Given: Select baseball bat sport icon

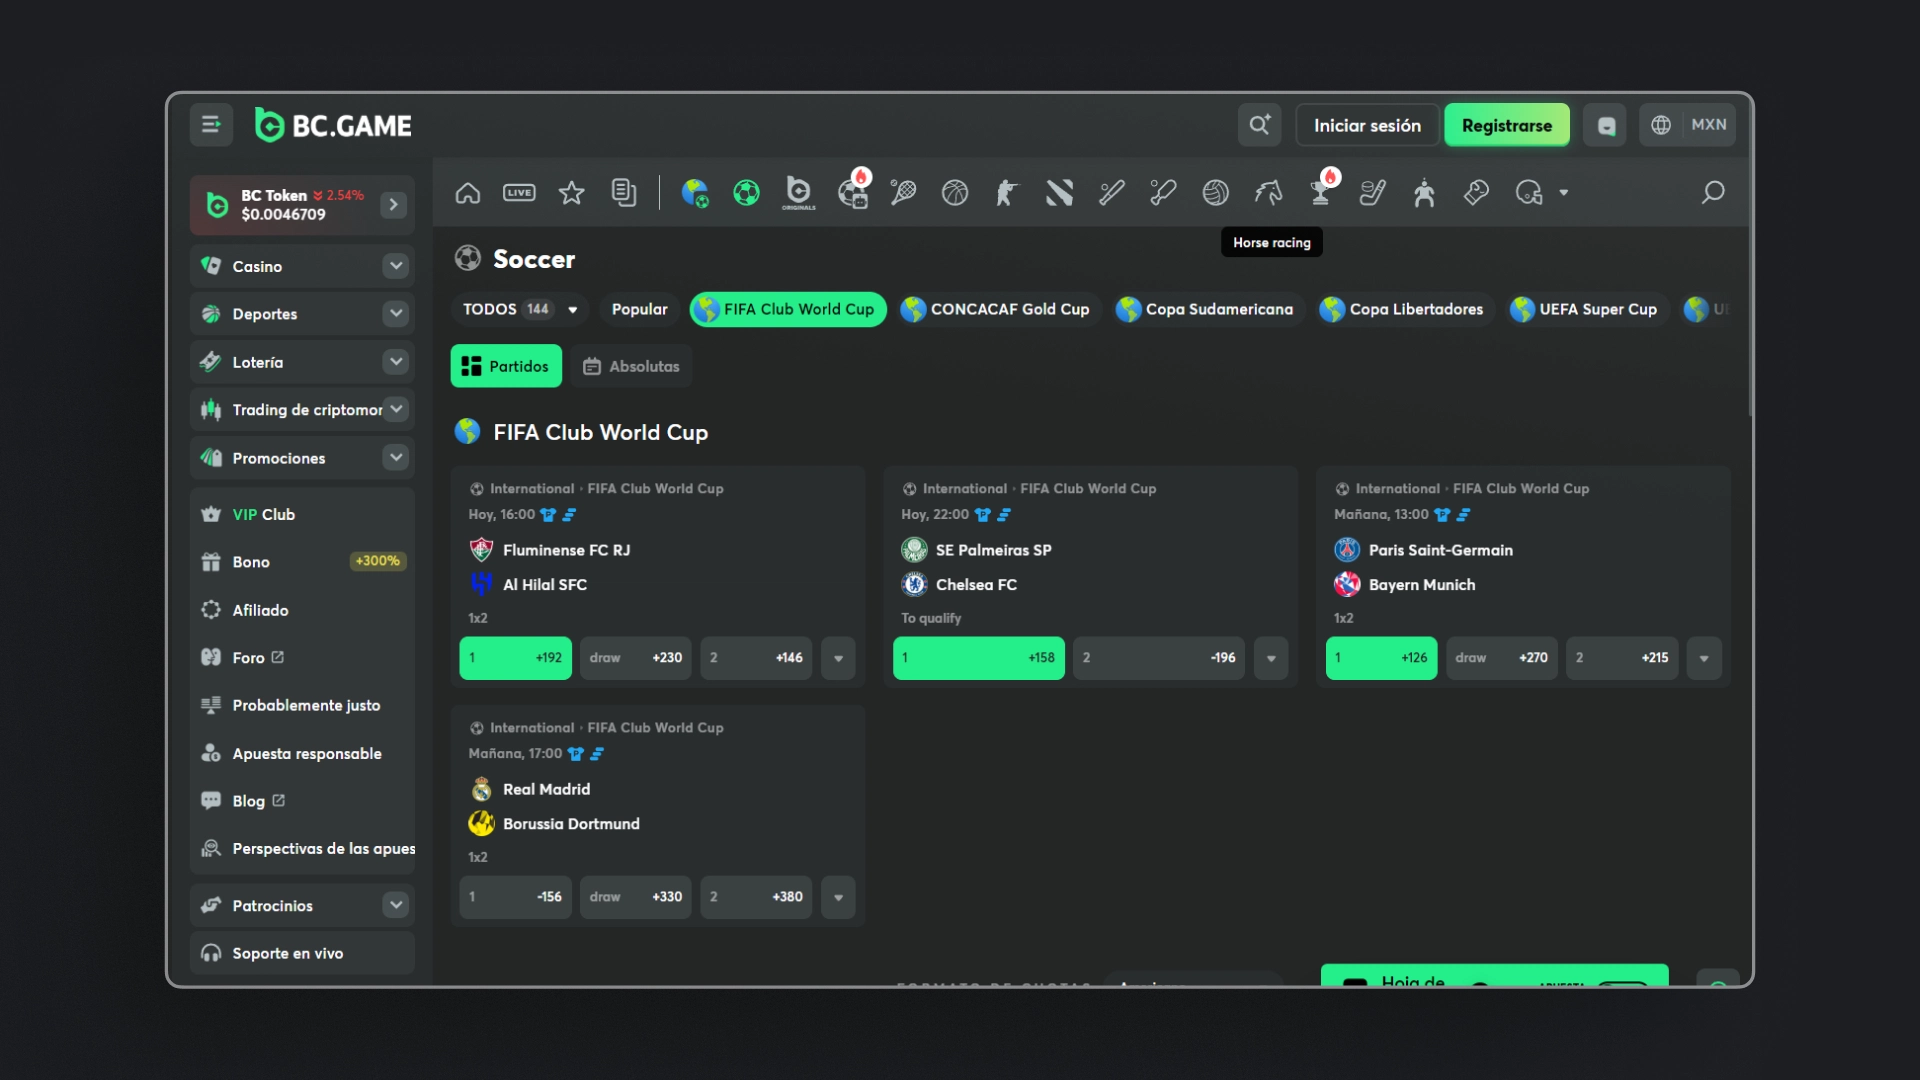Looking at the screenshot, I should (1111, 192).
